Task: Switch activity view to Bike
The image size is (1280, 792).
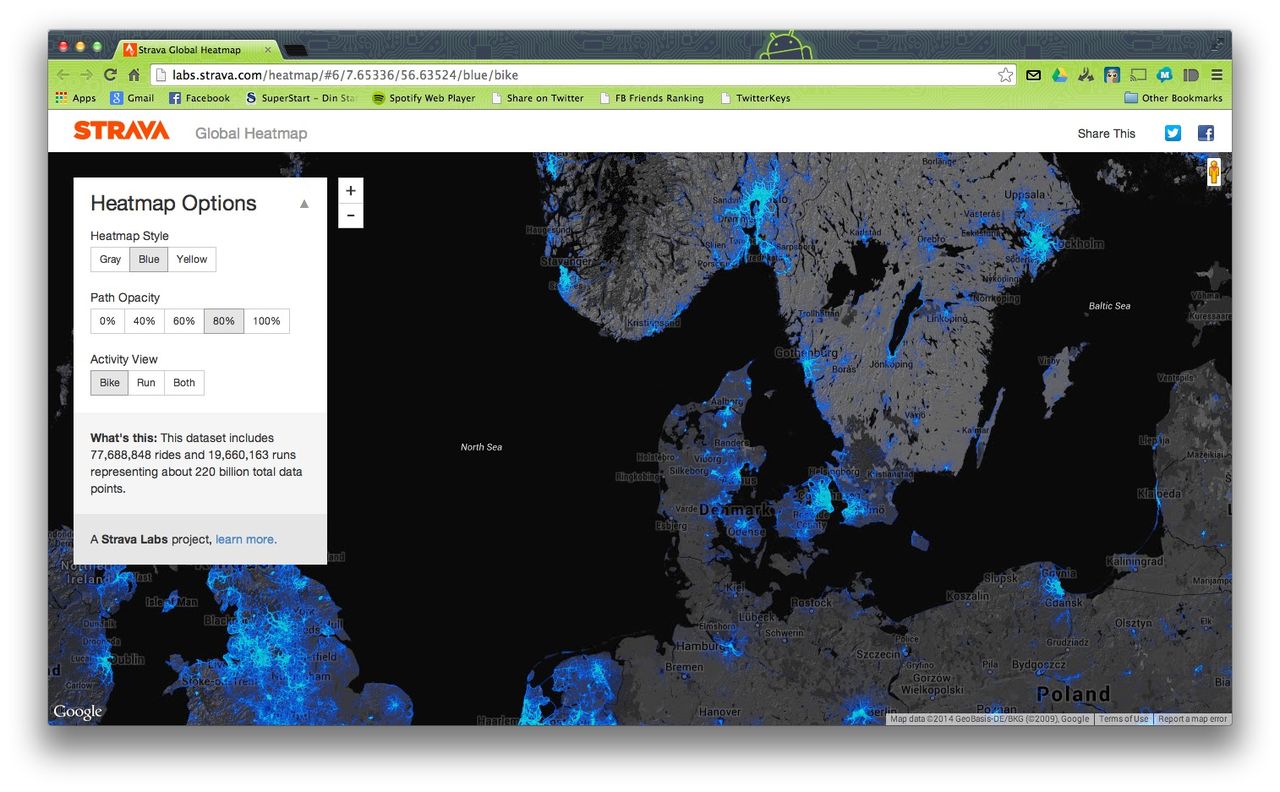Action: pos(110,383)
